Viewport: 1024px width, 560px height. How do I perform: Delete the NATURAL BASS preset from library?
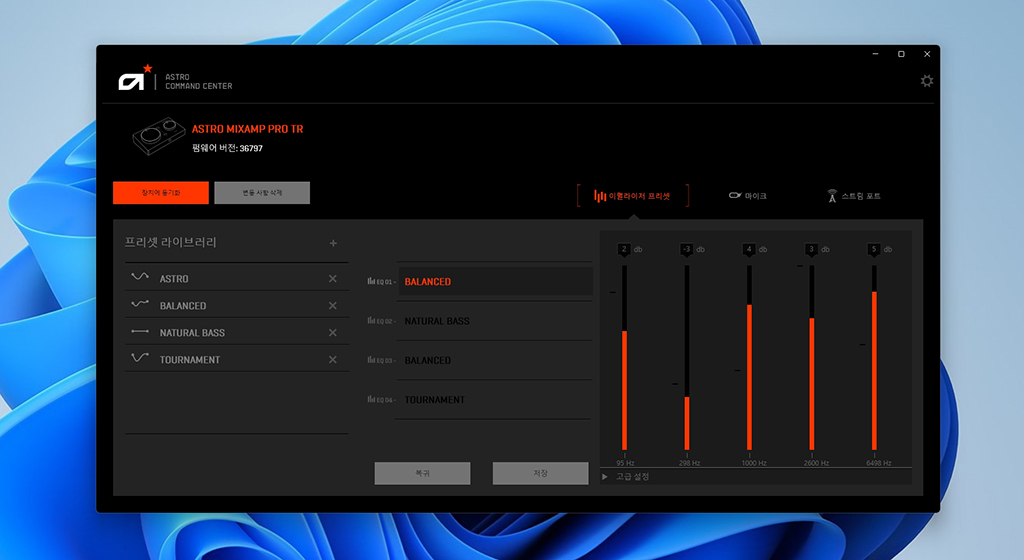[332, 333]
